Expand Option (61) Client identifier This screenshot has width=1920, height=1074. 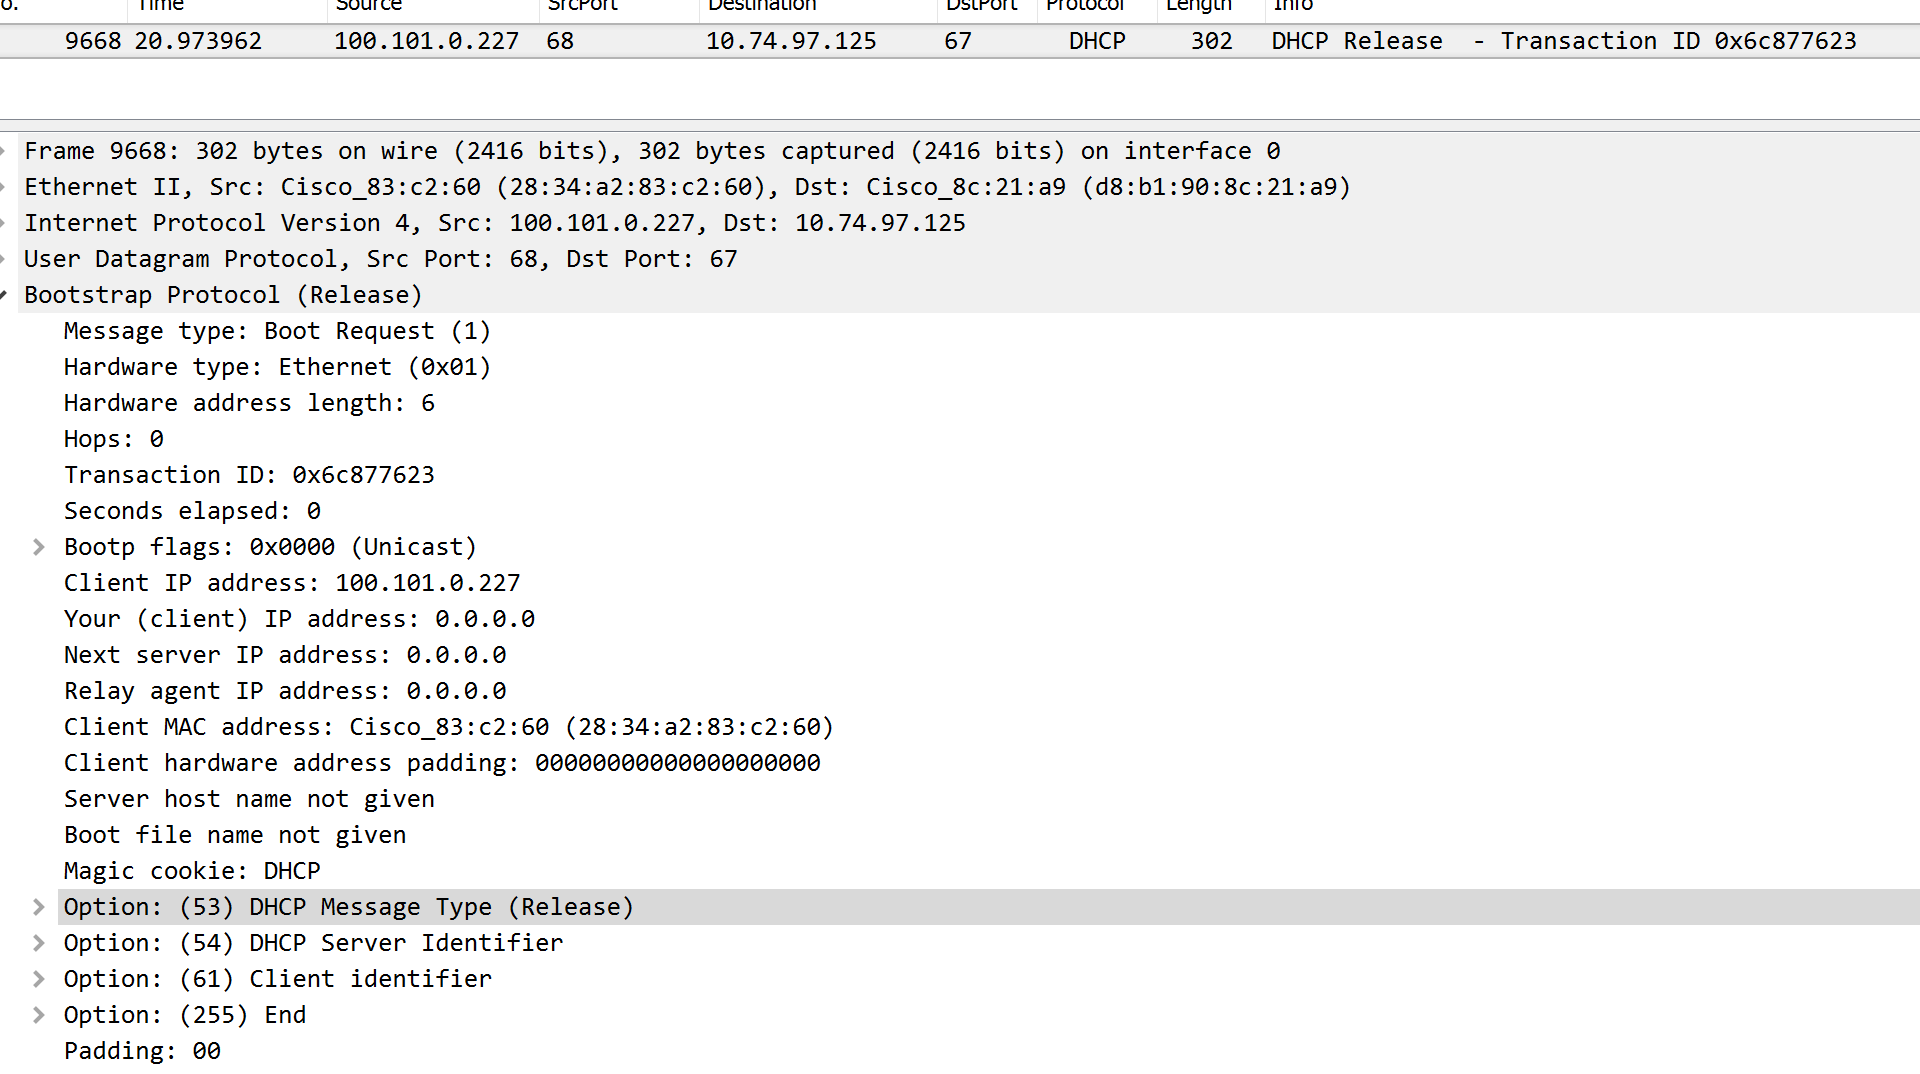tap(39, 978)
